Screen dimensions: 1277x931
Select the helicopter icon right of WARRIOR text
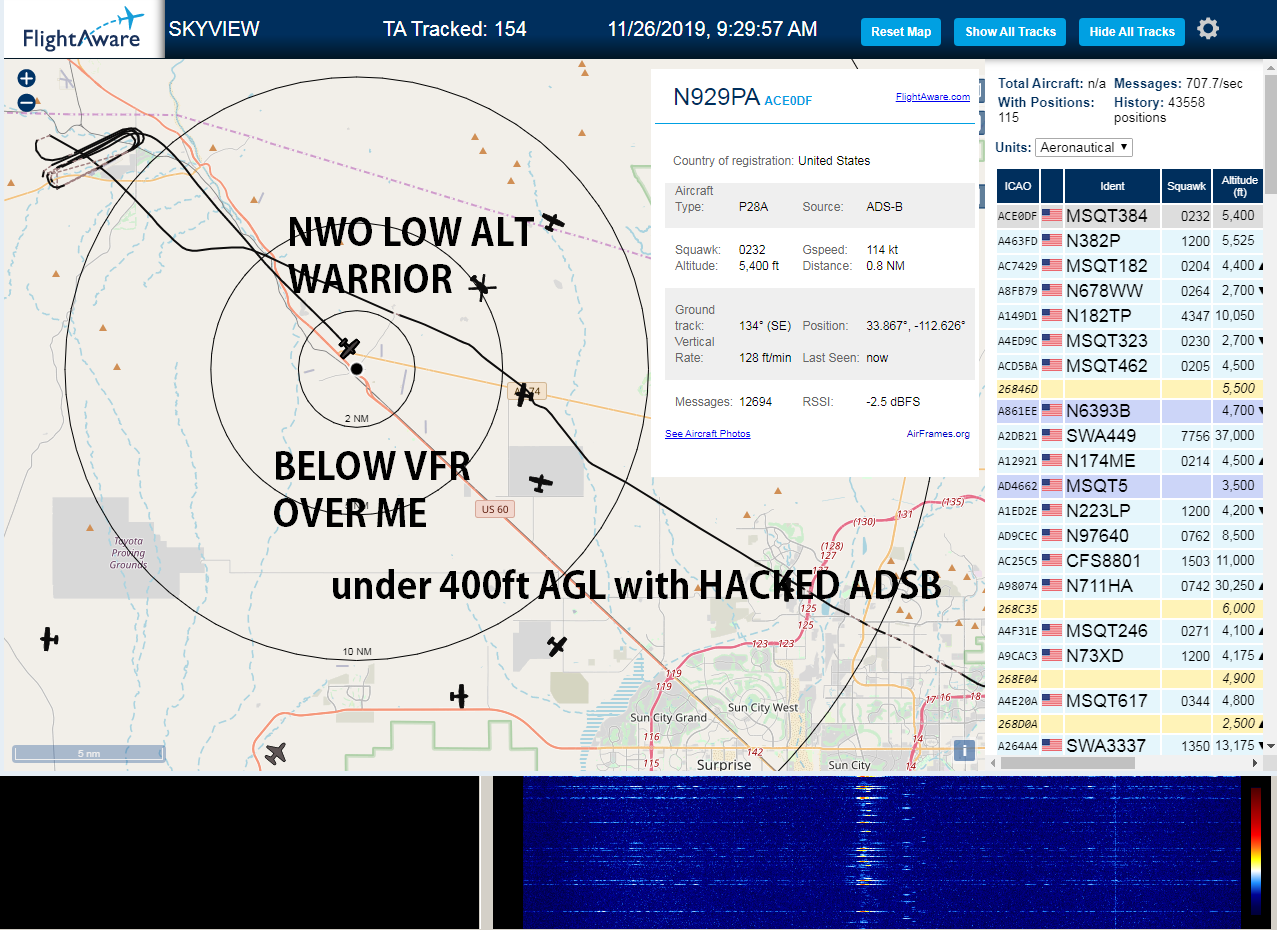[x=482, y=287]
